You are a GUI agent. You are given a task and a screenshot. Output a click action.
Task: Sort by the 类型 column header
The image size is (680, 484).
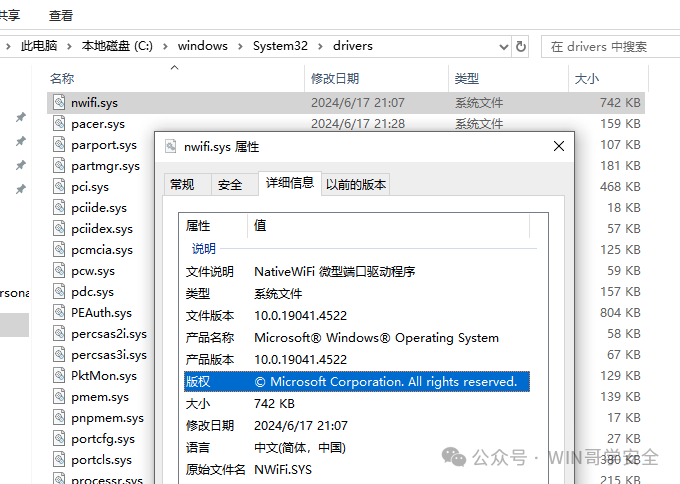point(508,78)
